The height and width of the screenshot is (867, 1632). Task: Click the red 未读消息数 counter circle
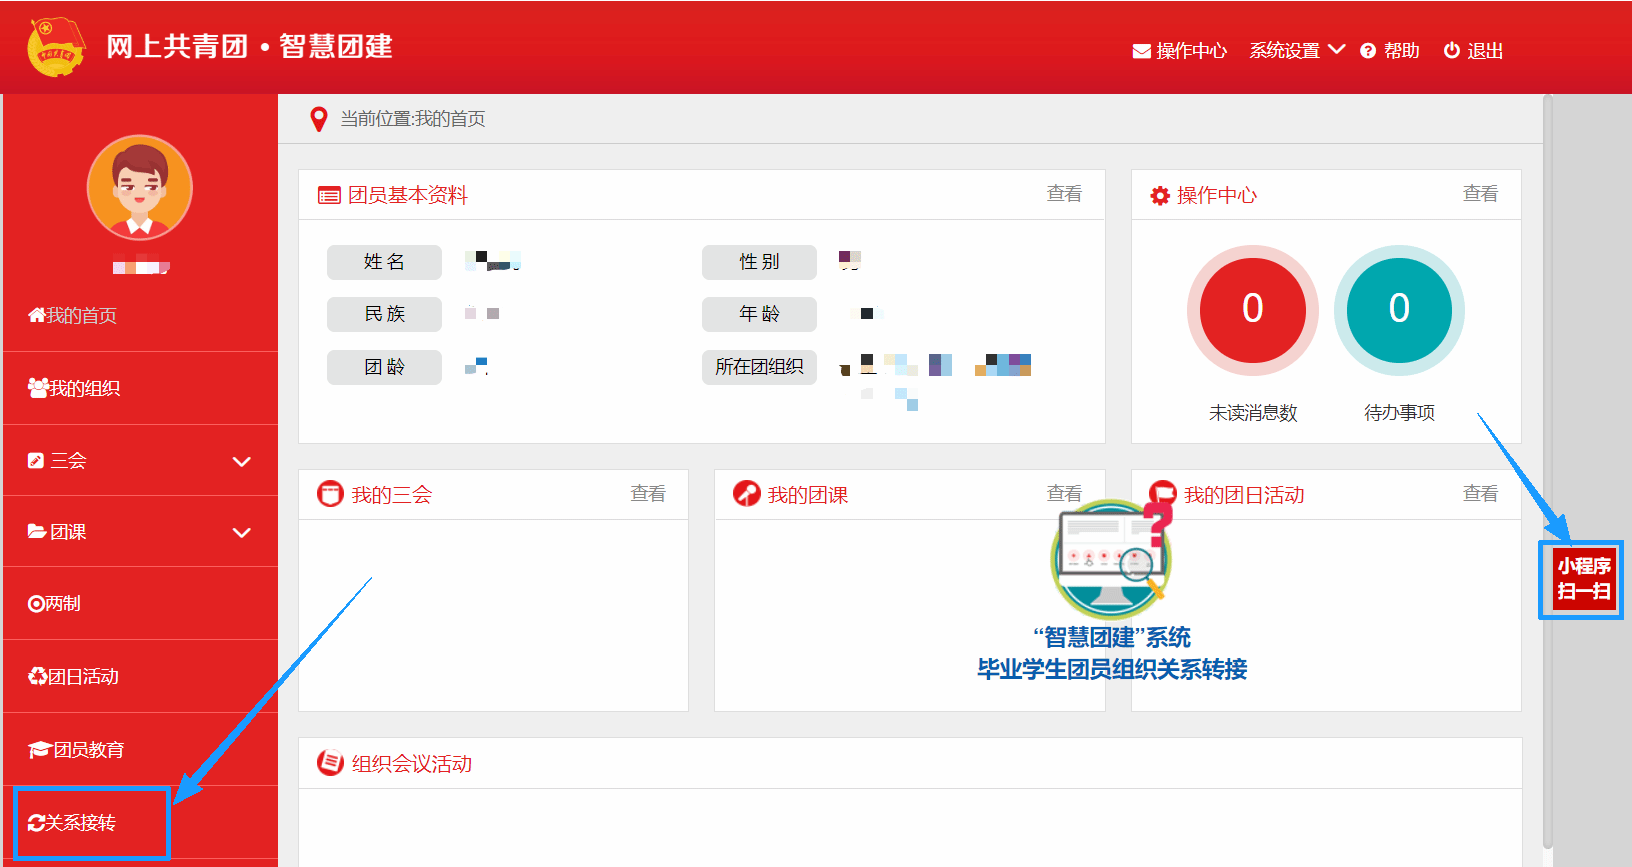coord(1252,310)
